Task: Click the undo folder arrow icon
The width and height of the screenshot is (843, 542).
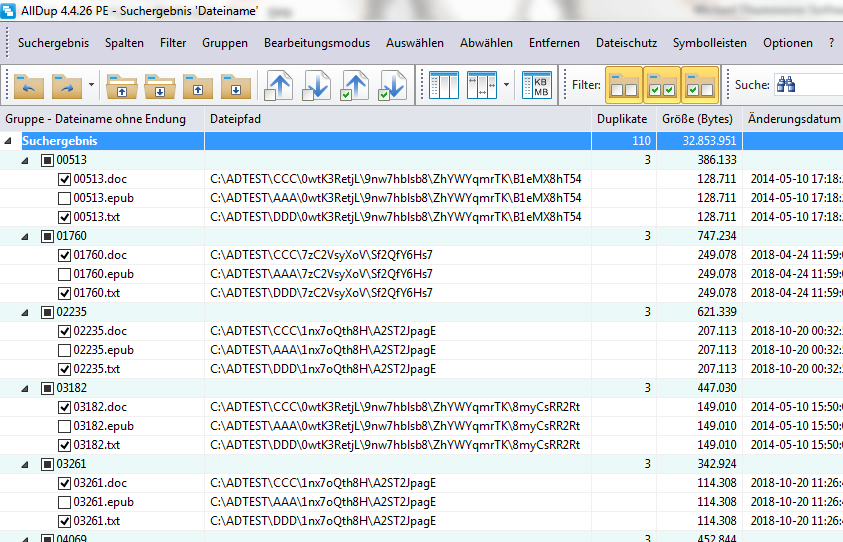Action: pos(29,86)
